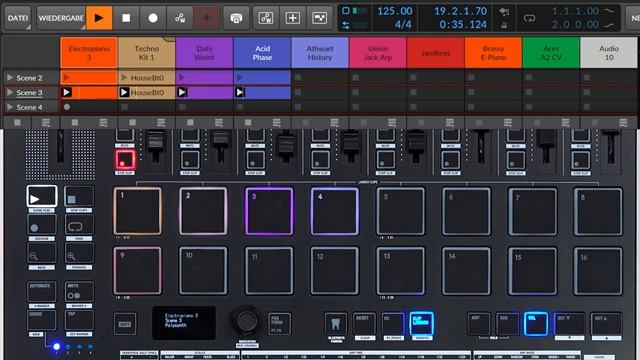Toggle the metronome icon
Image resolution: width=640 pixels, height=360 pixels.
click(x=504, y=25)
